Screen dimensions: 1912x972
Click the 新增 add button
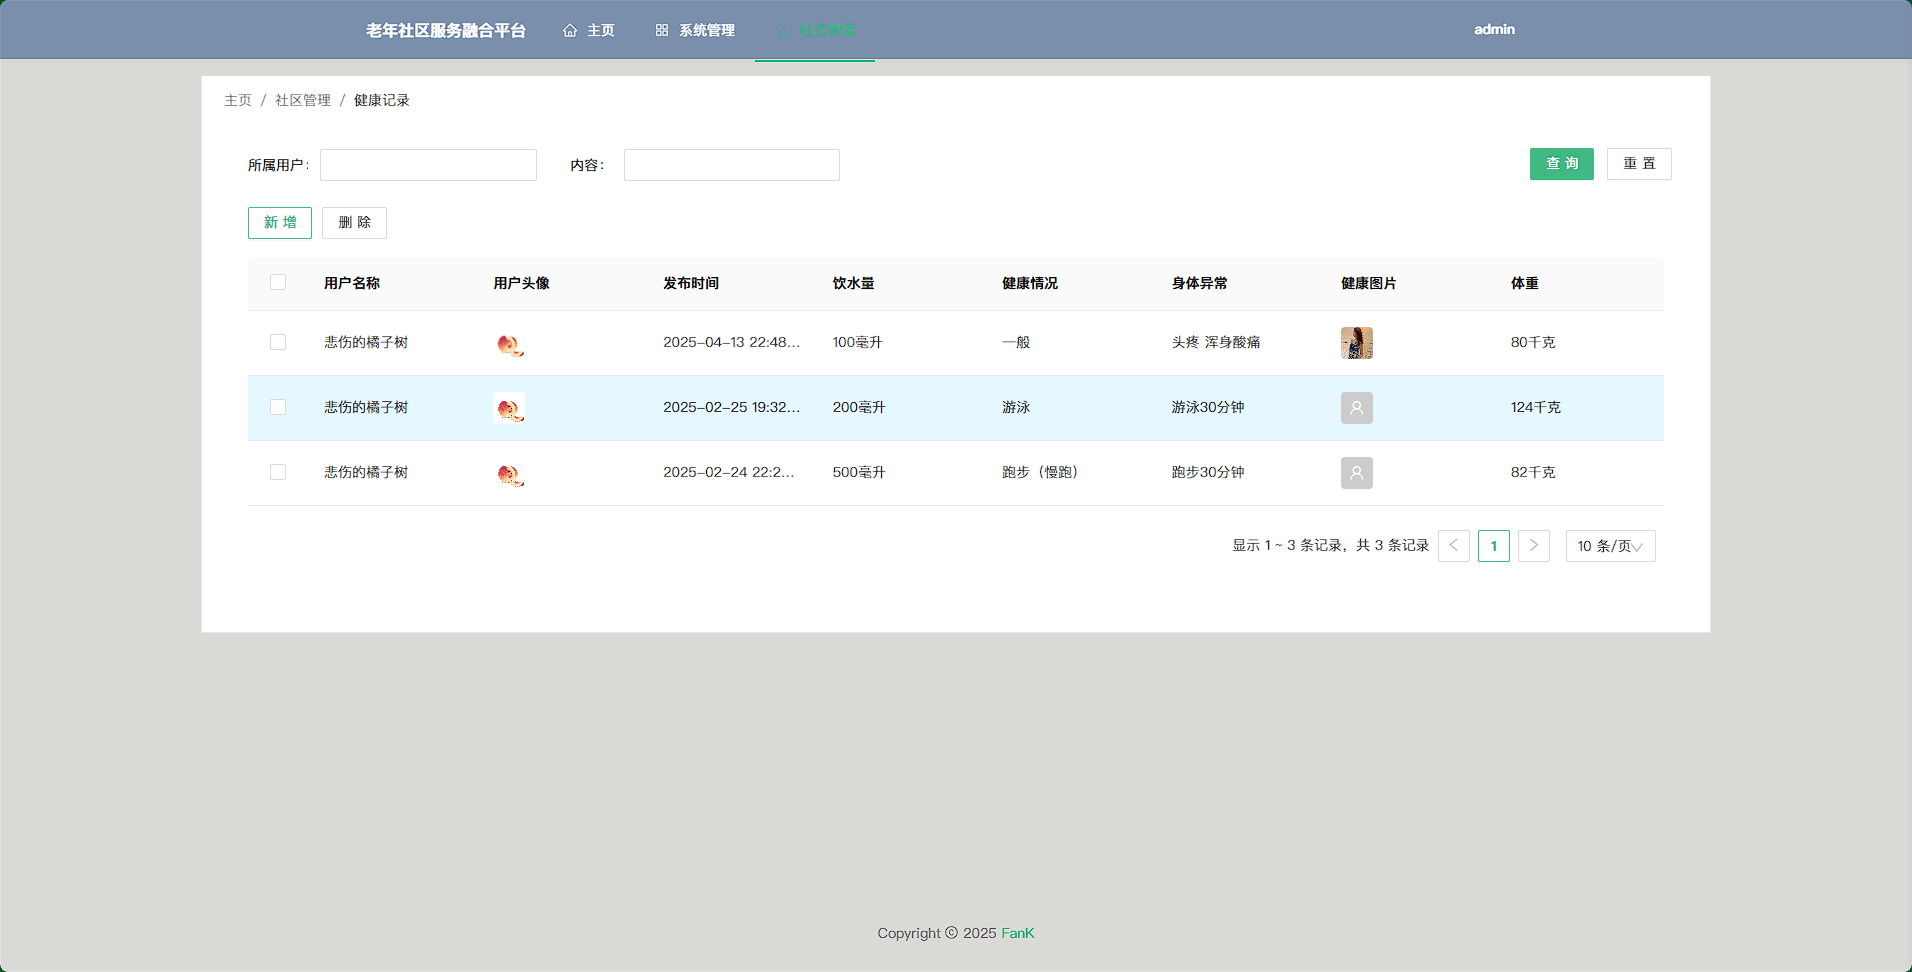pyautogui.click(x=280, y=223)
